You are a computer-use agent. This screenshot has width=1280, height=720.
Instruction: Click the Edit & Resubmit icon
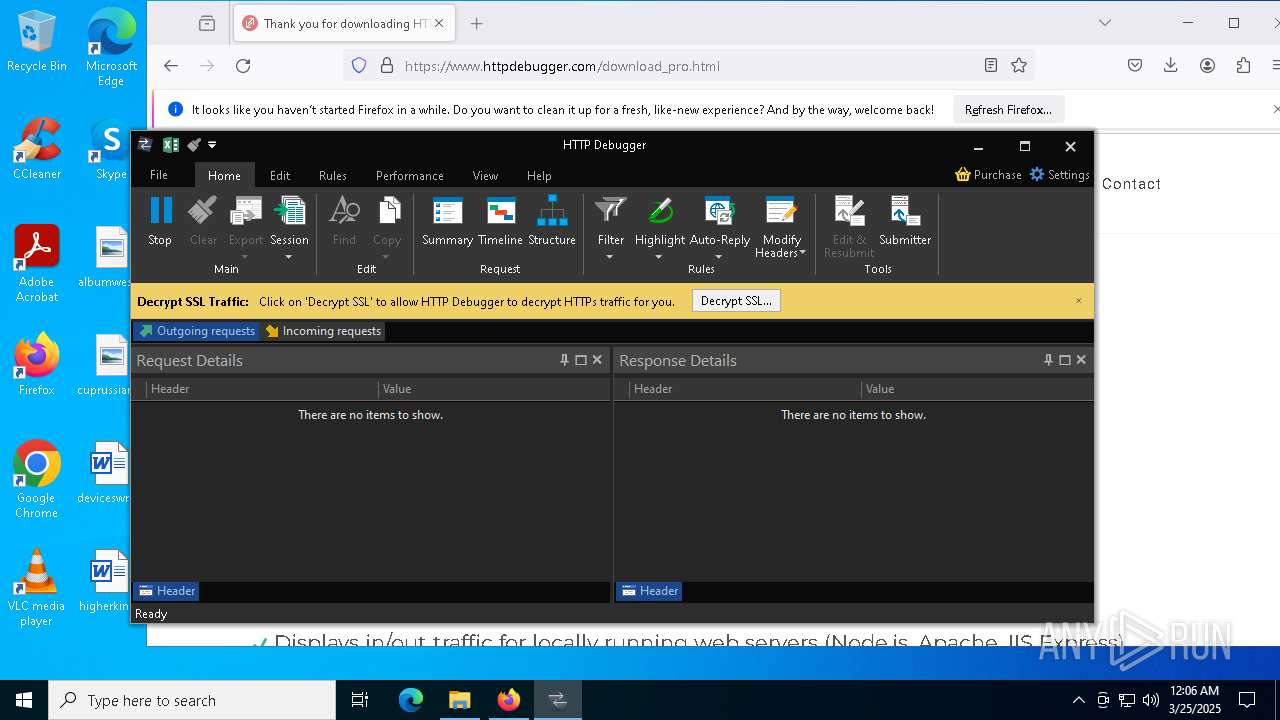click(x=849, y=211)
